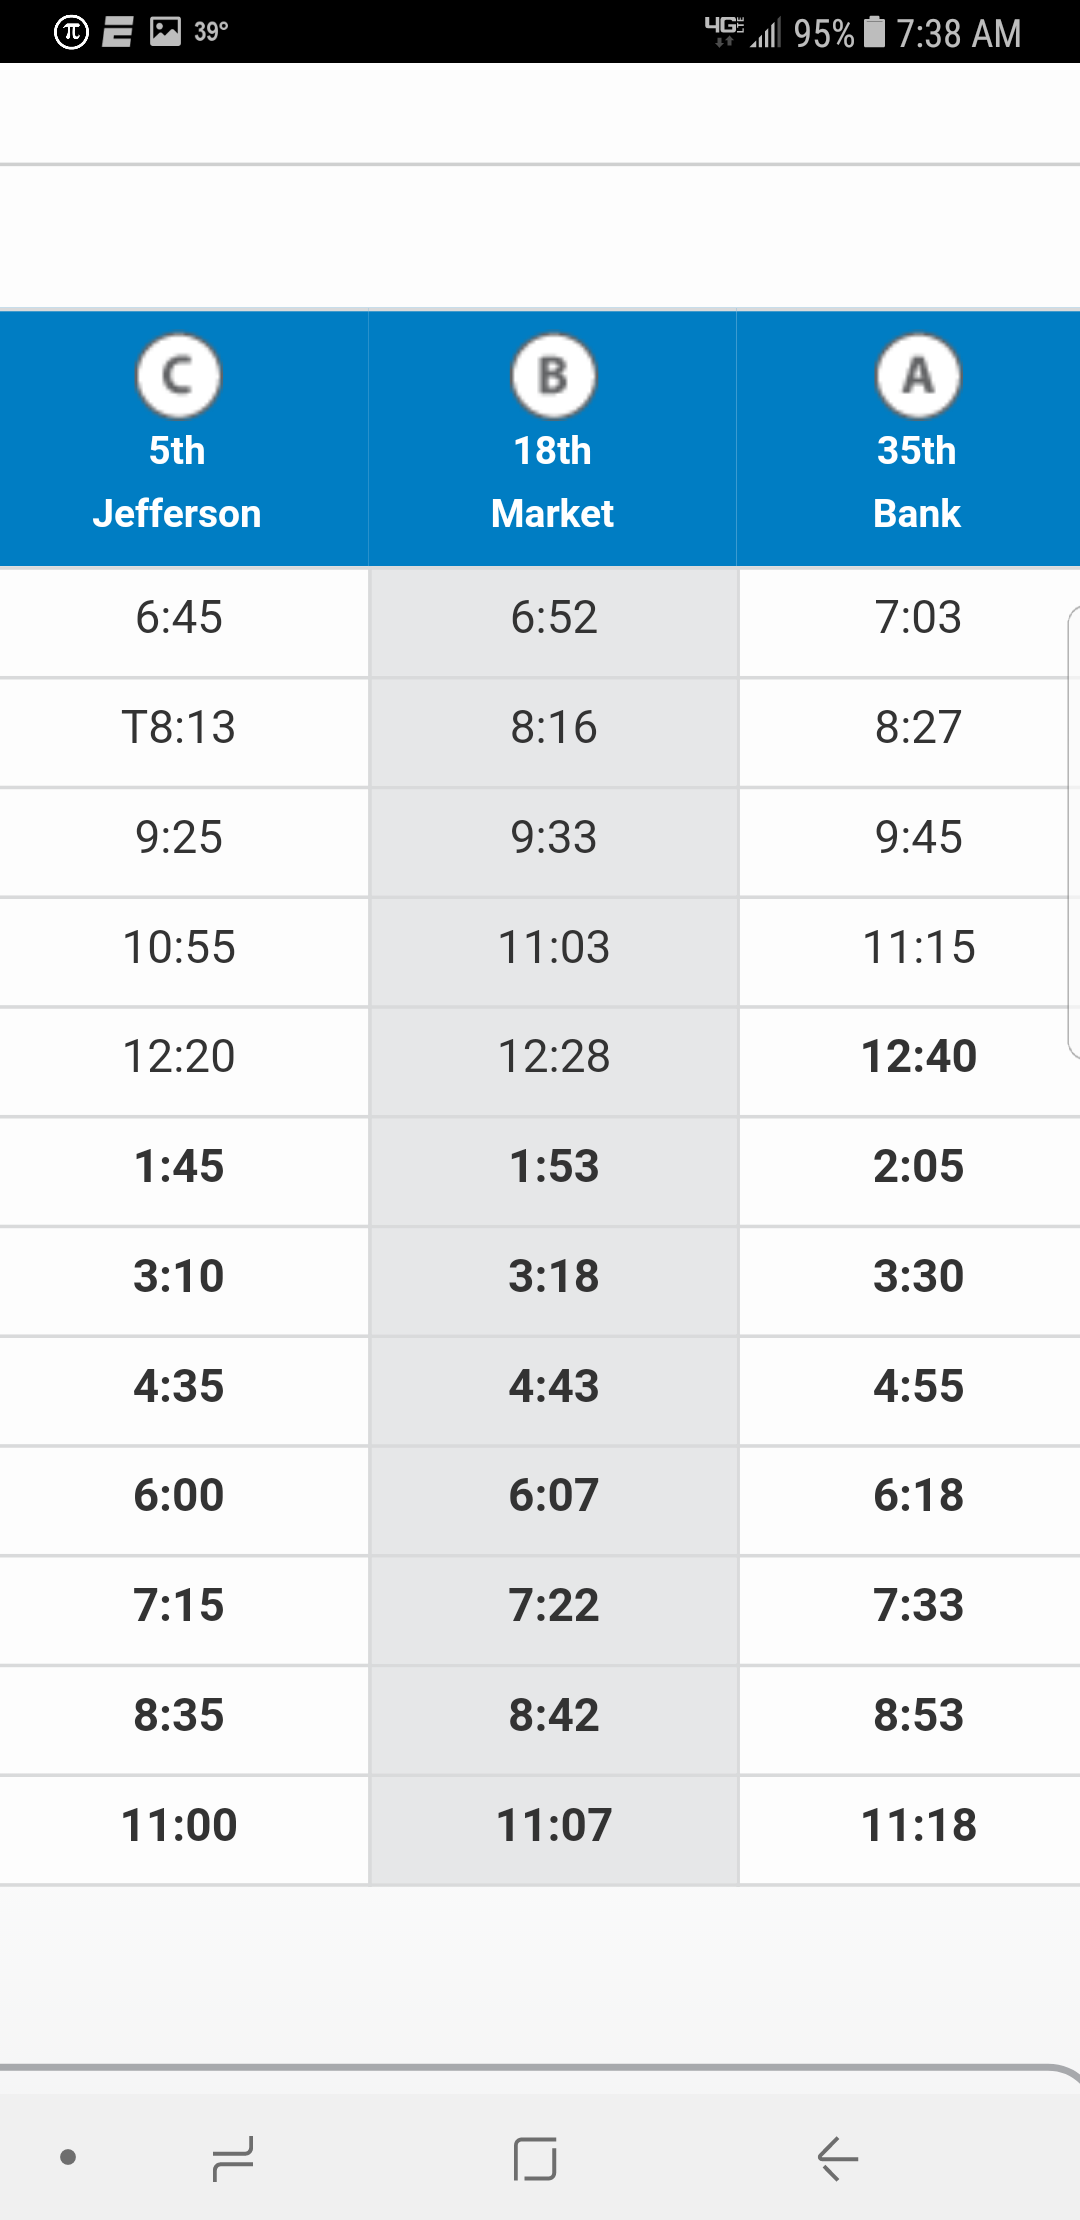Select the 7:33 time at 35th Bank
1080x2220 pixels.
[x=918, y=1605]
